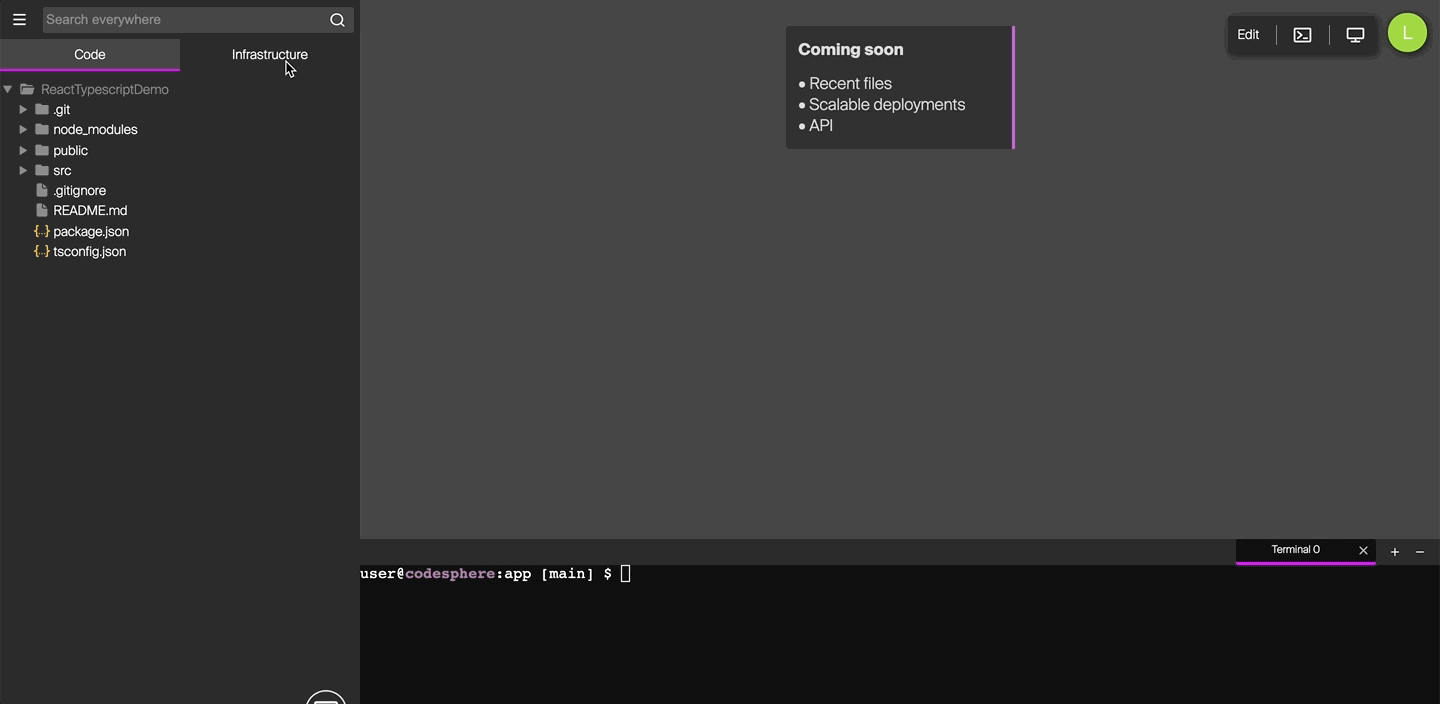
Task: Click the Edit button
Action: [1247, 34]
